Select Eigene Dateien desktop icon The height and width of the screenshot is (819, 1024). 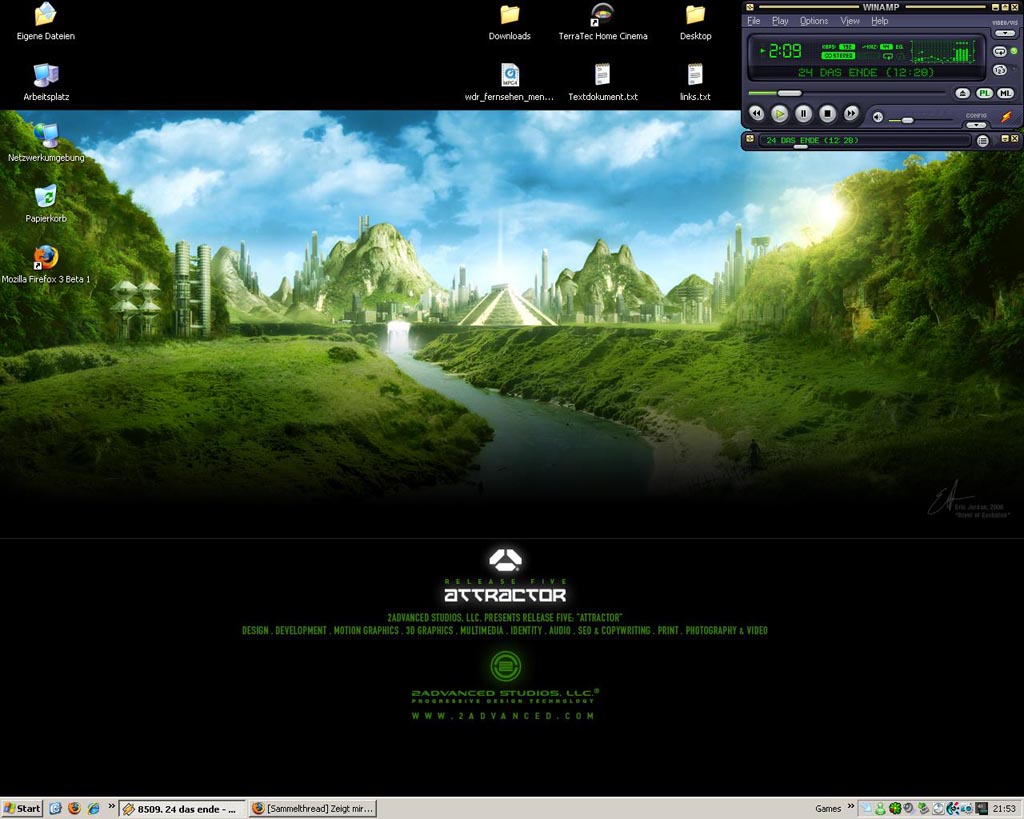[46, 22]
